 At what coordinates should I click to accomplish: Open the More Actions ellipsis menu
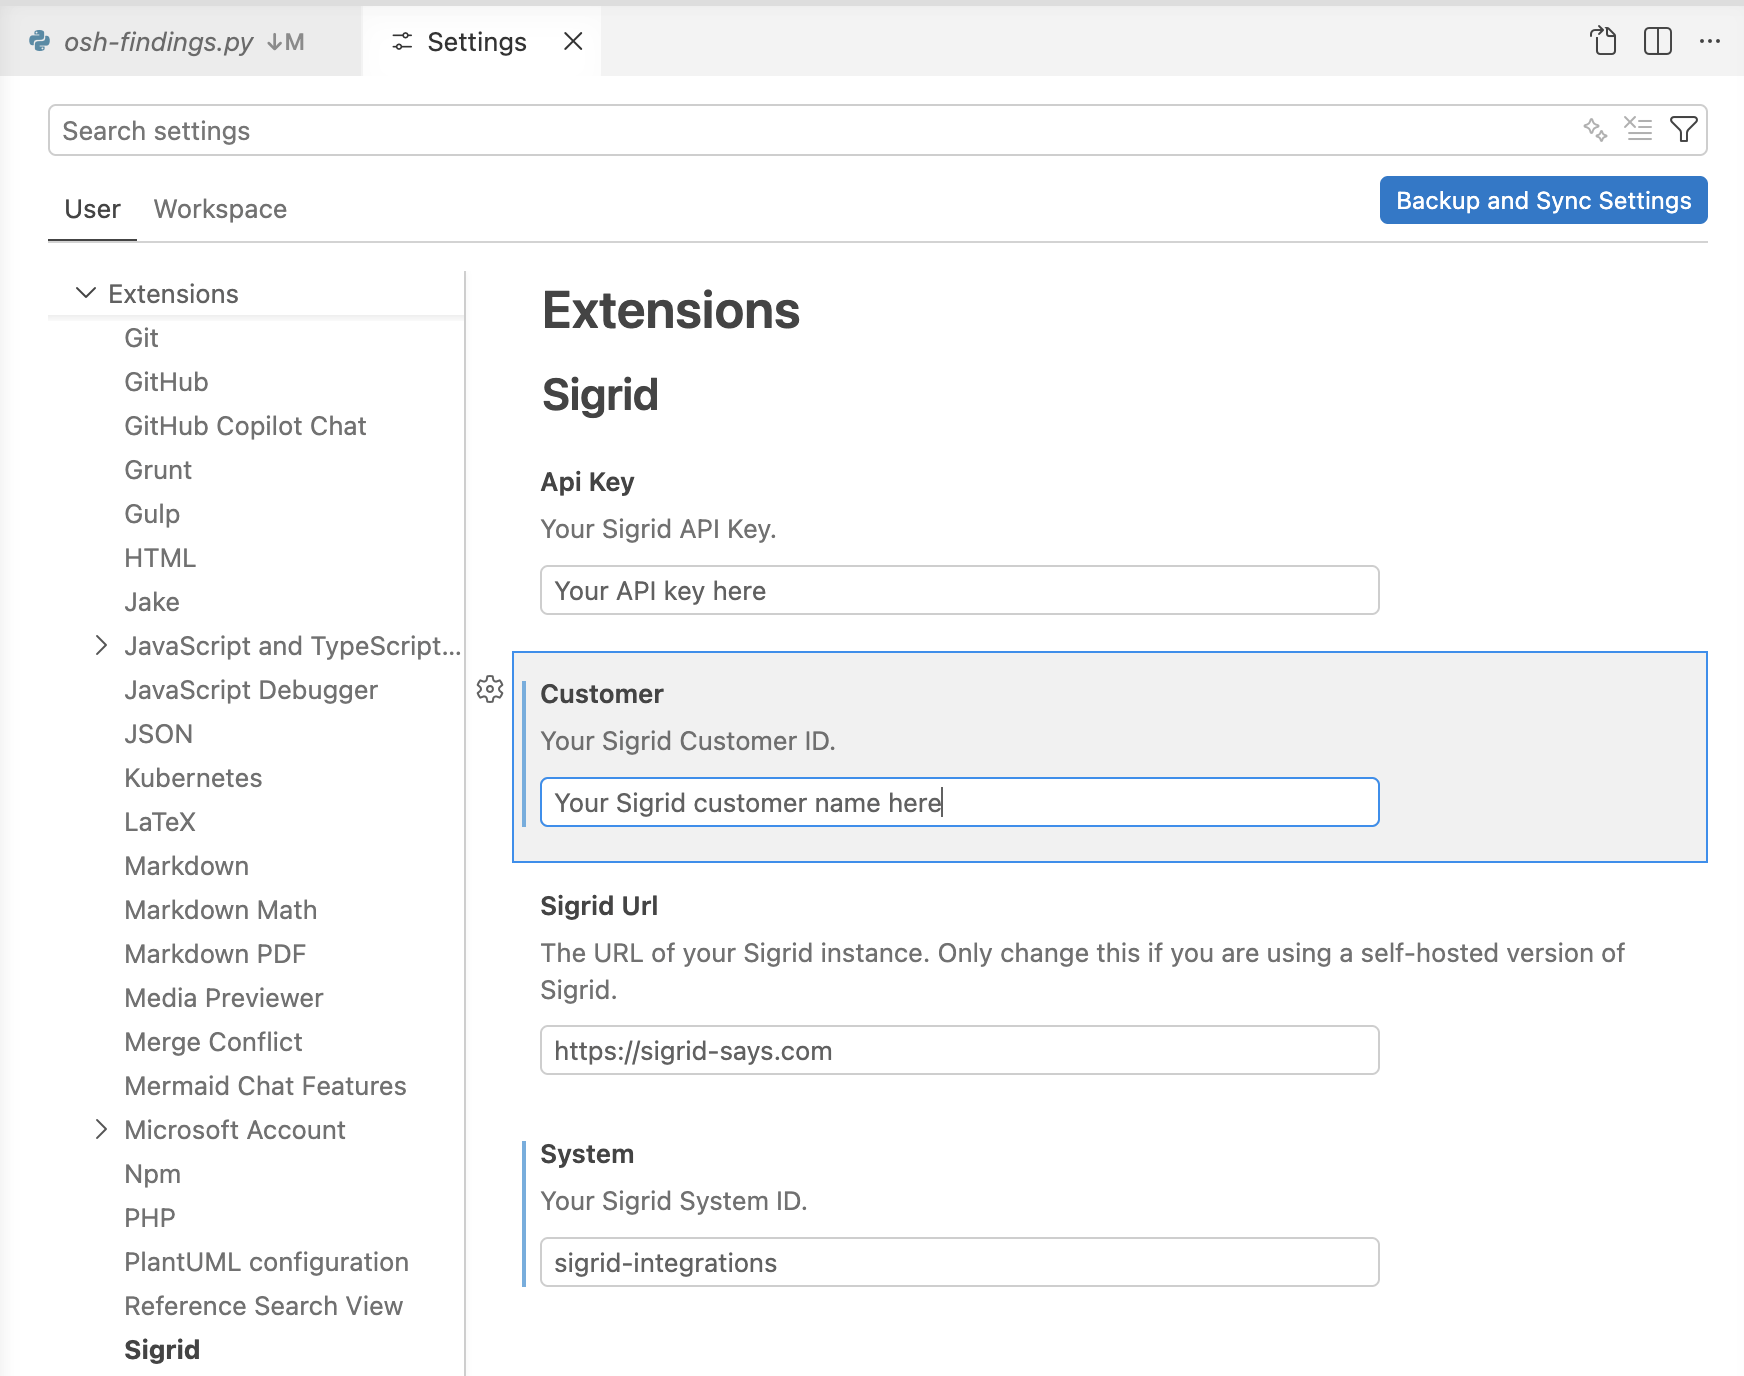[1709, 41]
